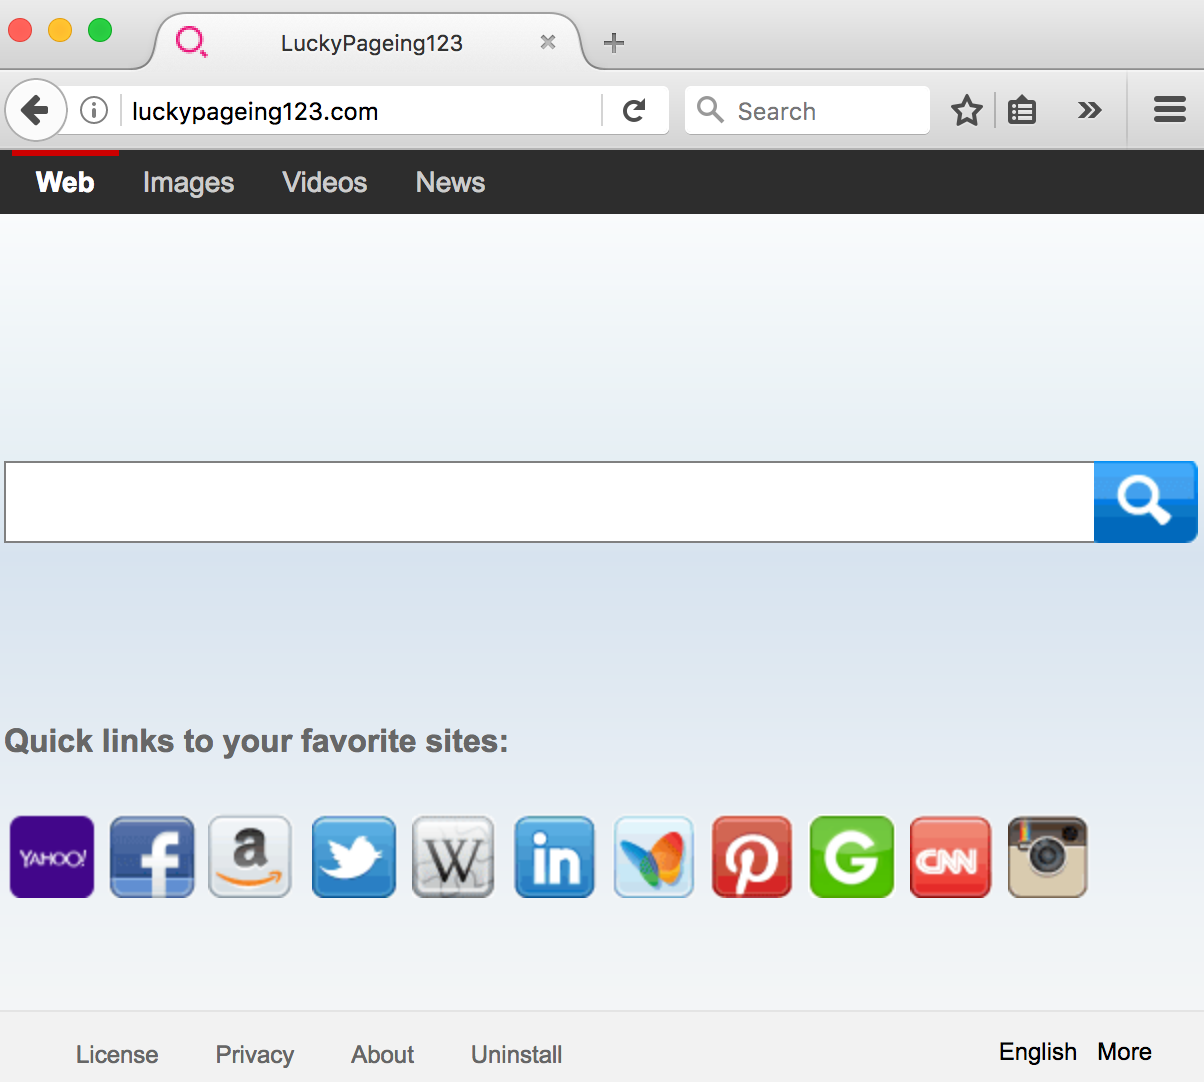The image size is (1204, 1082).
Task: Click the main page search field
Action: coord(549,502)
